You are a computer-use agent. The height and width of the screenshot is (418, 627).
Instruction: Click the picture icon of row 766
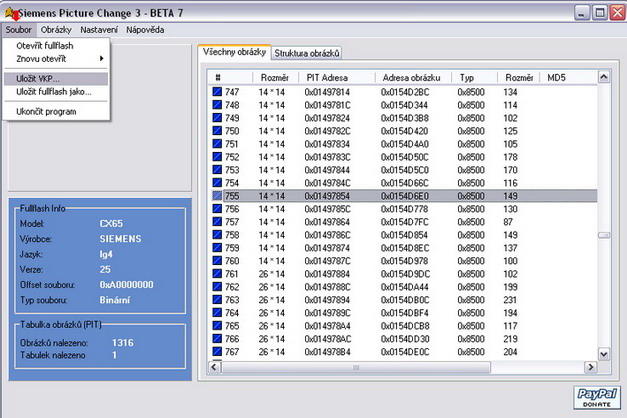217,339
